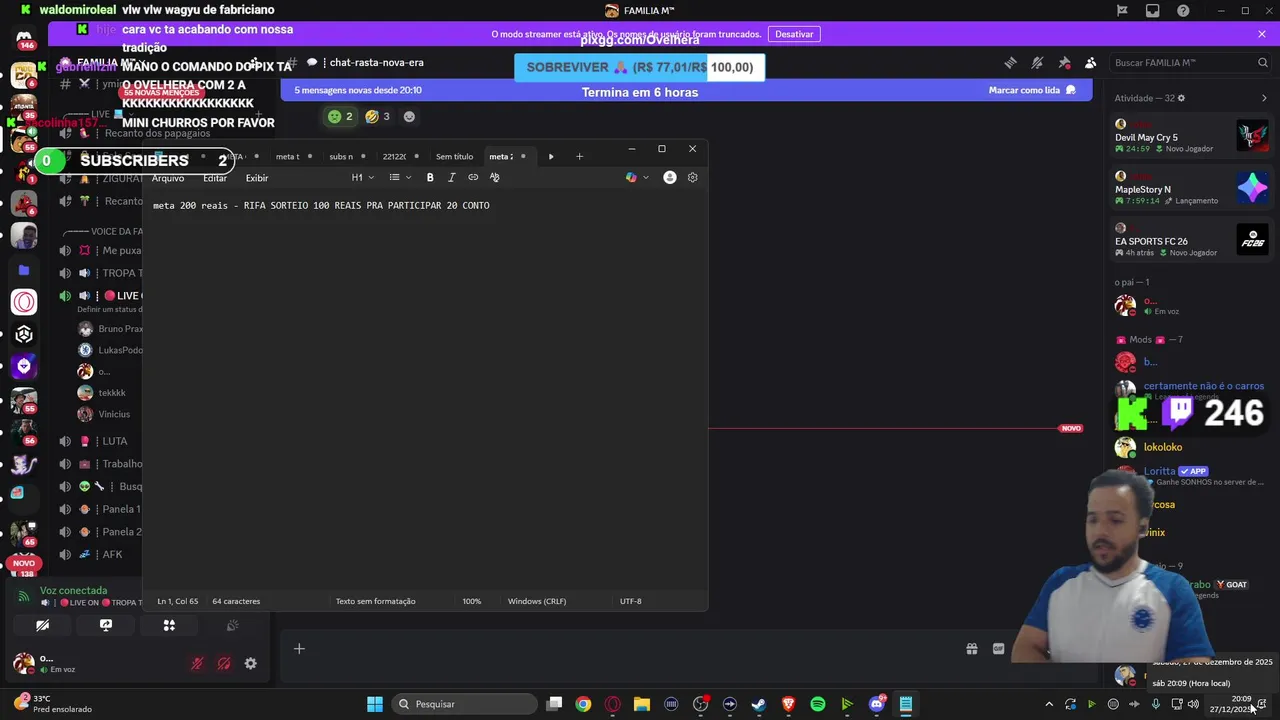
Task: Open Notepad settings gear
Action: tap(692, 177)
